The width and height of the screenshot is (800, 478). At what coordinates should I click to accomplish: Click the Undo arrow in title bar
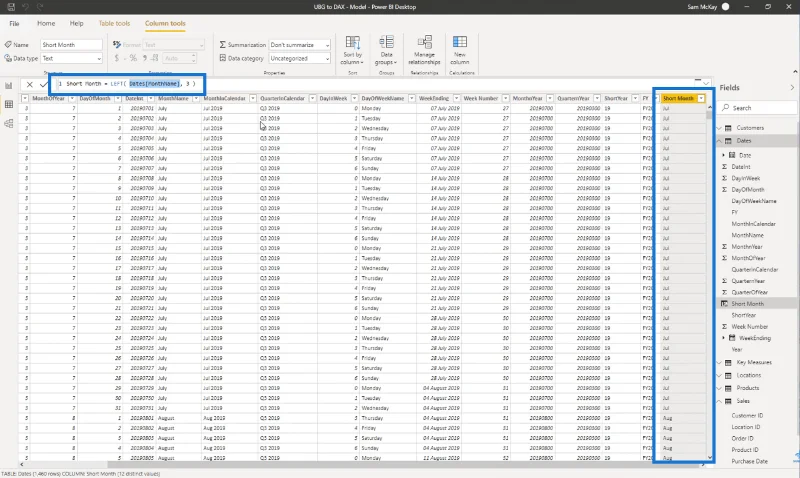(x=26, y=7)
